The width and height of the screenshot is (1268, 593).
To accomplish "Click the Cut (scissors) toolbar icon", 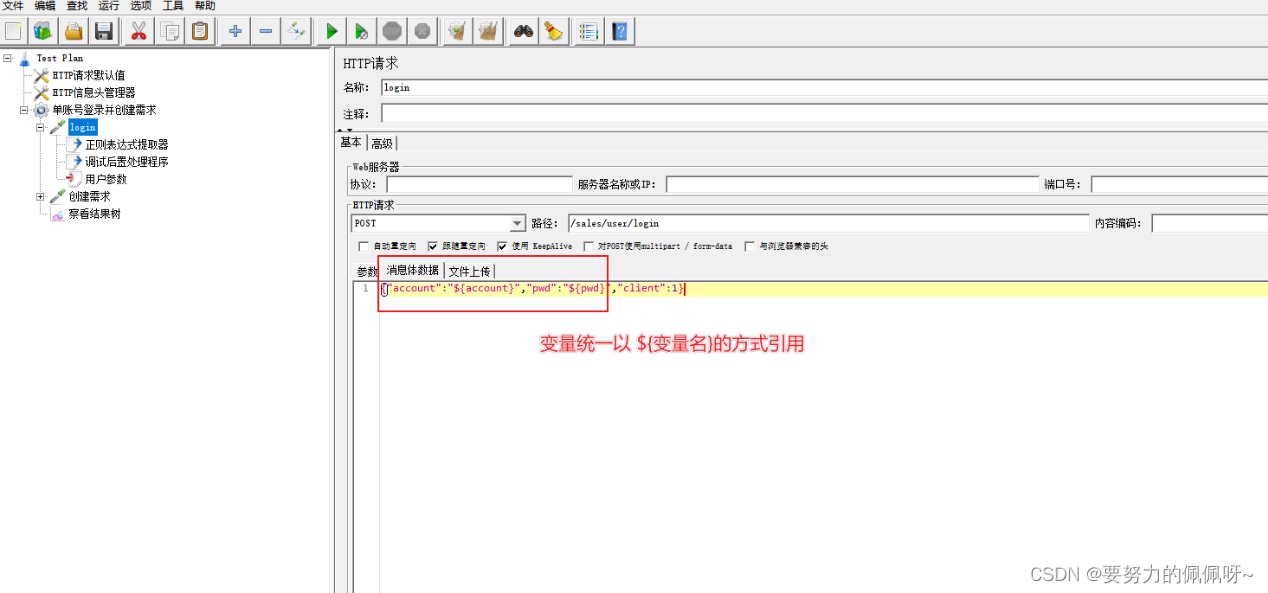I will click(x=137, y=30).
